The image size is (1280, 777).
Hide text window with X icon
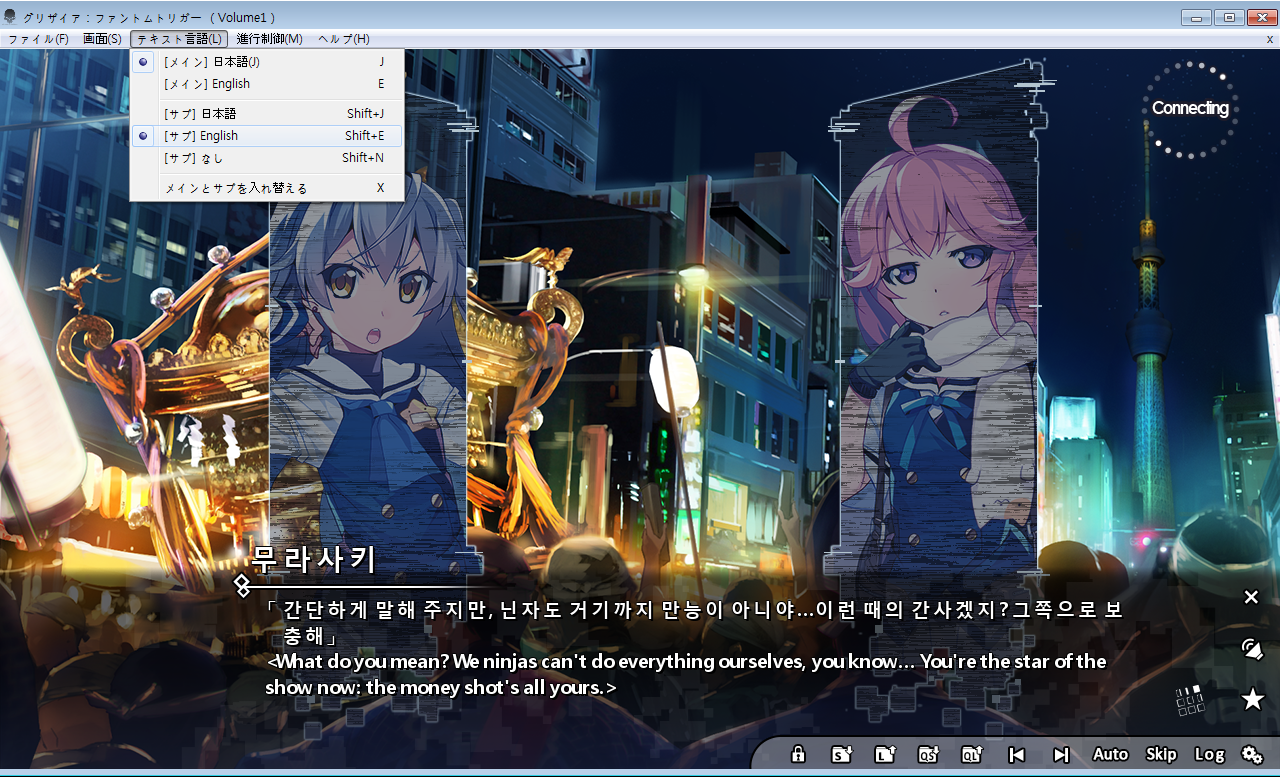[1251, 597]
